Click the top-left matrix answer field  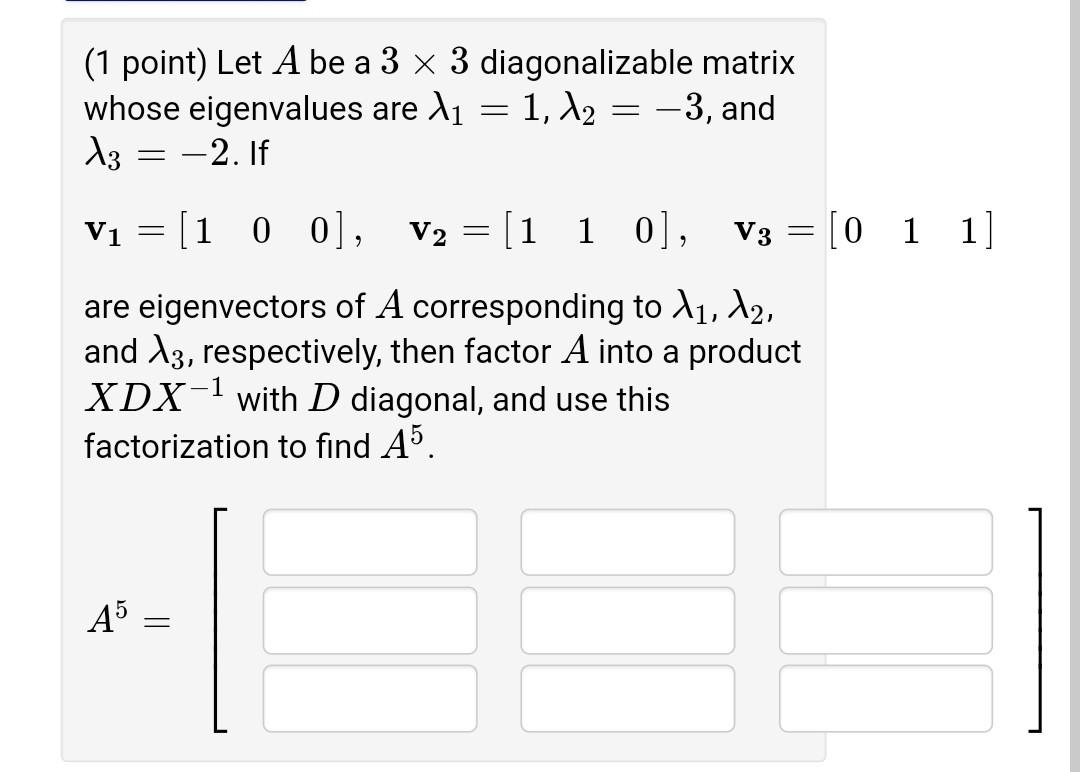369,541
